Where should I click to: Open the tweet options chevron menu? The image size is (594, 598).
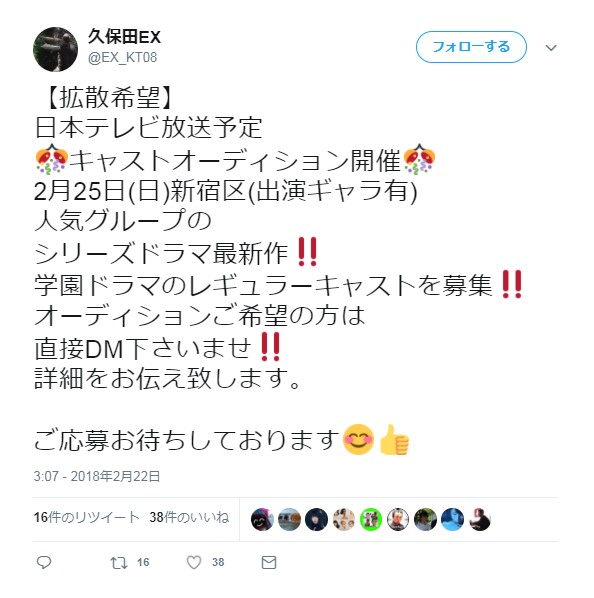pyautogui.click(x=551, y=48)
